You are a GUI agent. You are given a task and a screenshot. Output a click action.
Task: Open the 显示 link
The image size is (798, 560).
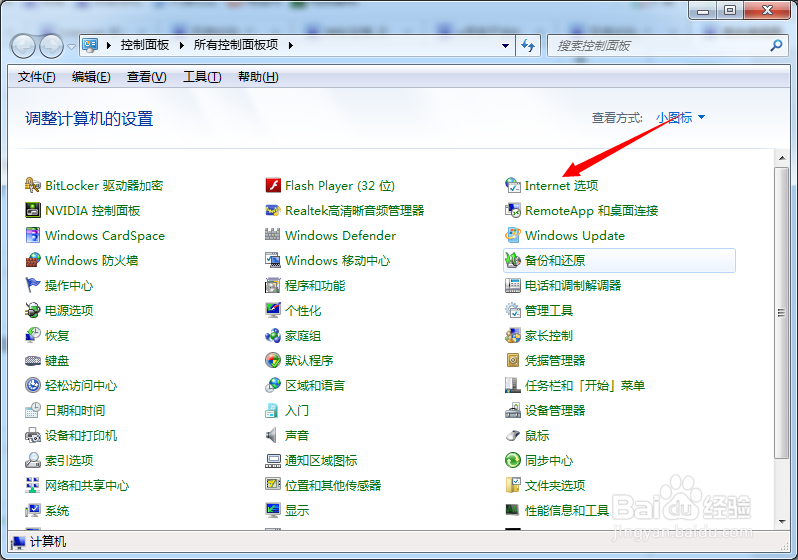(297, 510)
